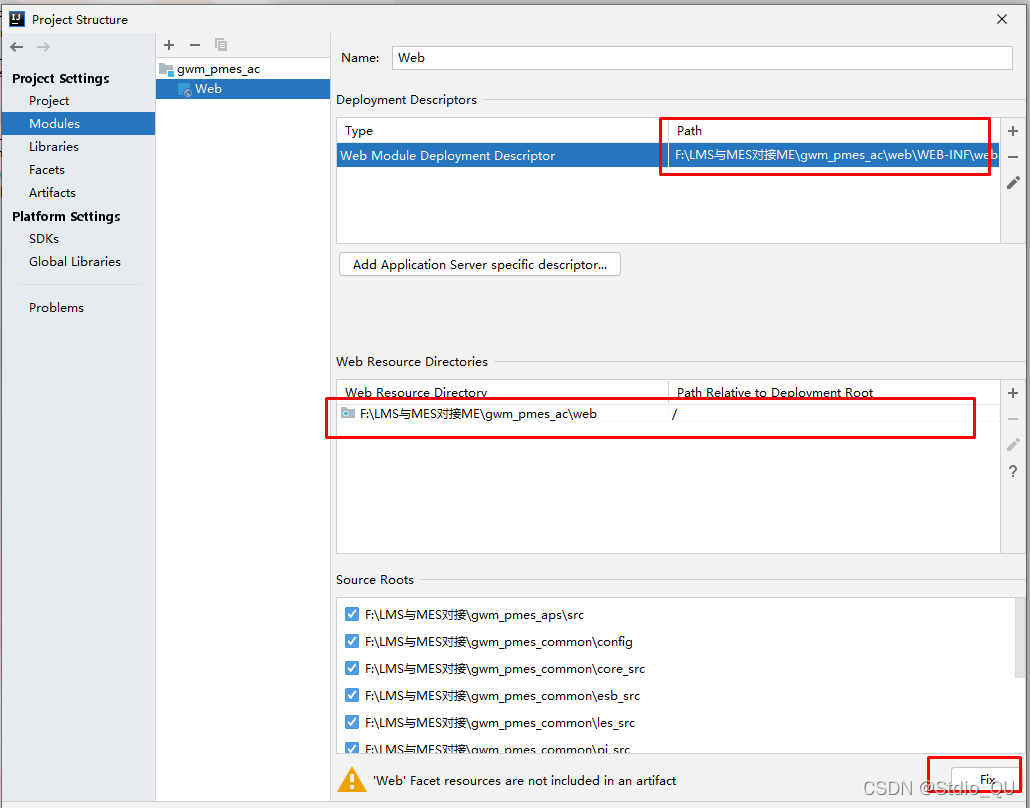Open the Libraries settings page
This screenshot has width=1030, height=808.
[54, 146]
